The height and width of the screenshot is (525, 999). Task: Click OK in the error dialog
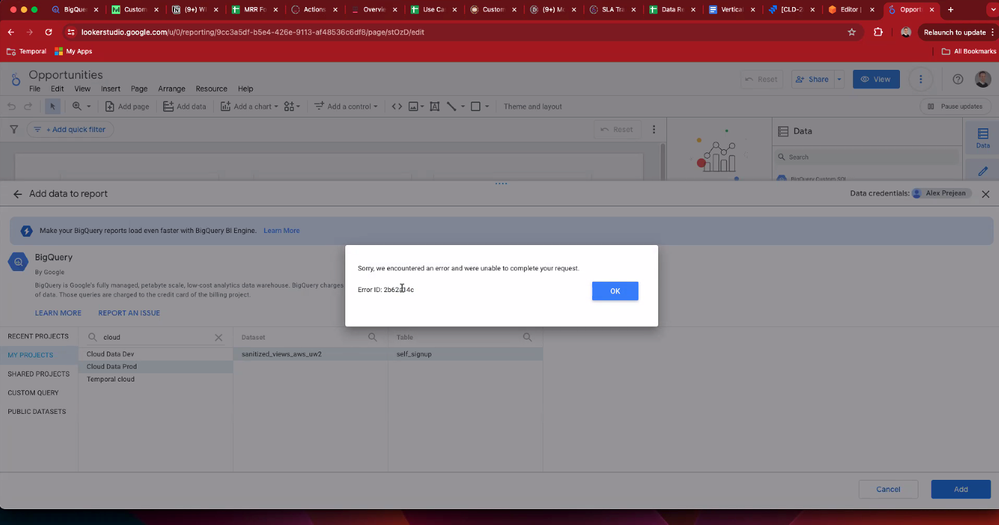pos(615,291)
